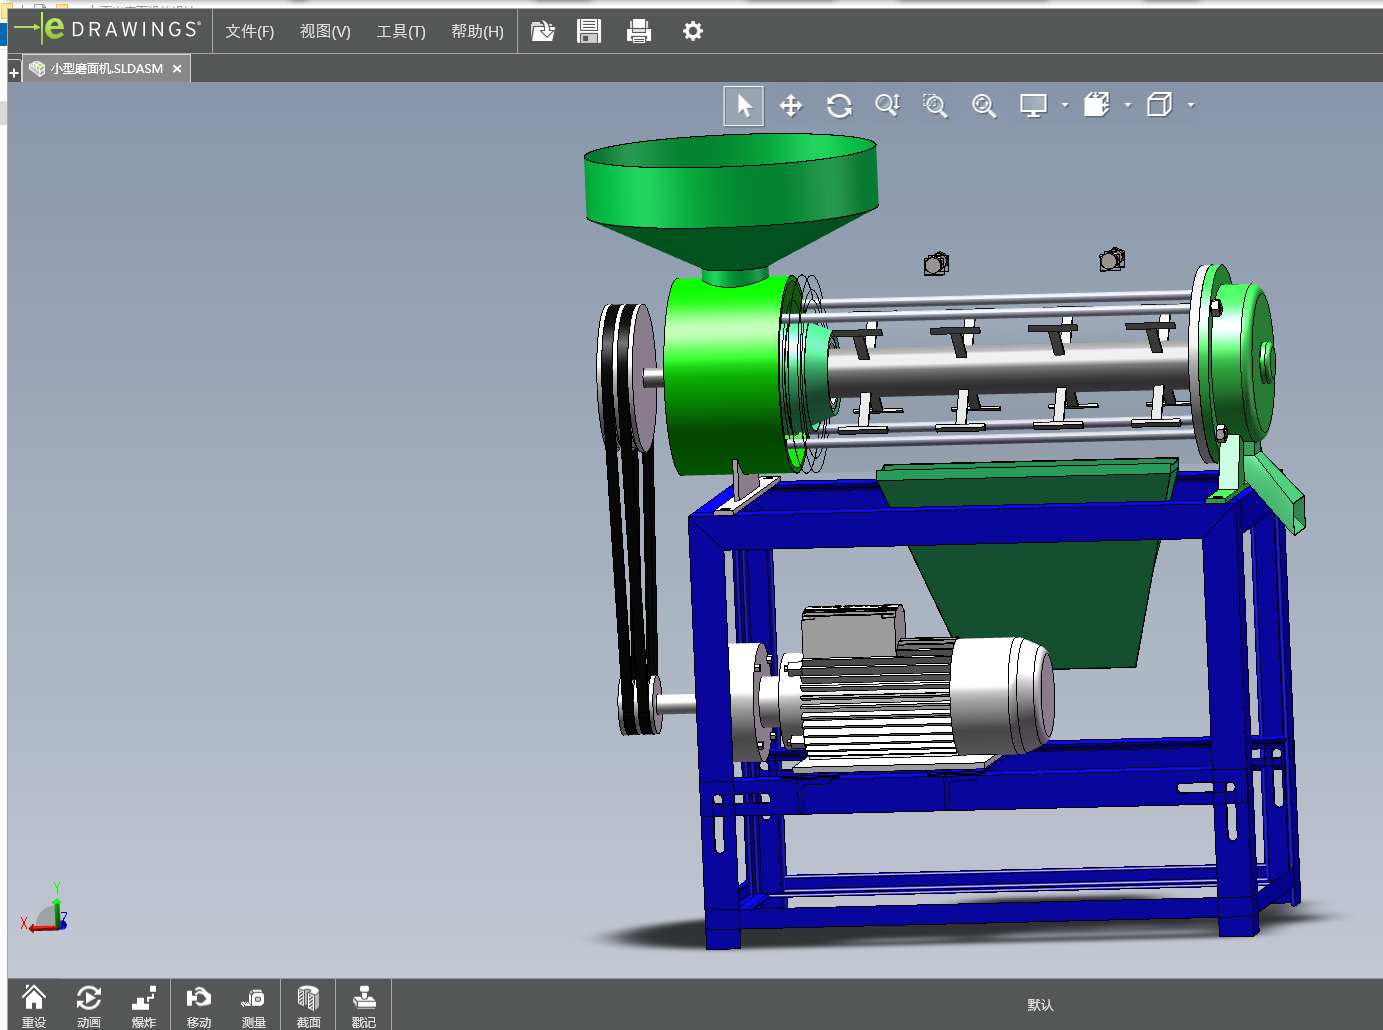Image resolution: width=1383 pixels, height=1030 pixels.
Task: Open the 戳记 (Stamp) tool
Action: click(364, 1006)
